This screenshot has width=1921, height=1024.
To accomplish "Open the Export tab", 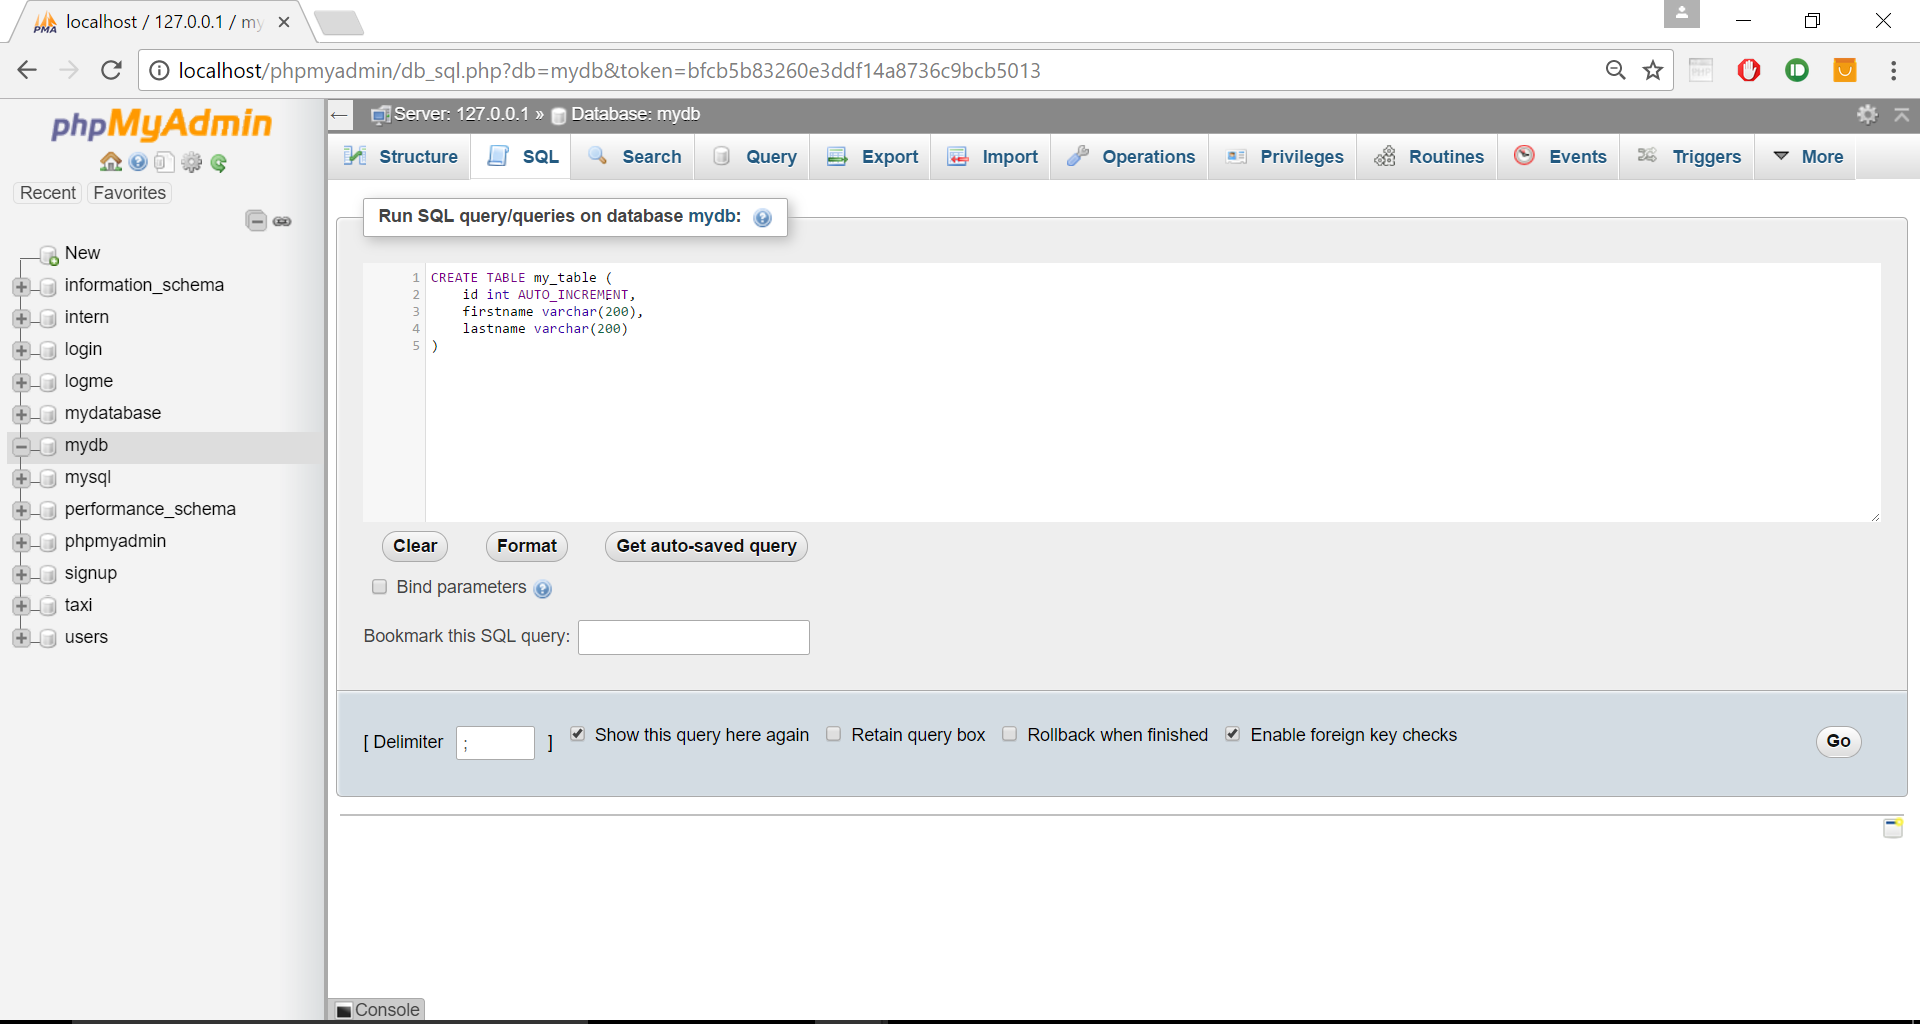I will click(872, 157).
